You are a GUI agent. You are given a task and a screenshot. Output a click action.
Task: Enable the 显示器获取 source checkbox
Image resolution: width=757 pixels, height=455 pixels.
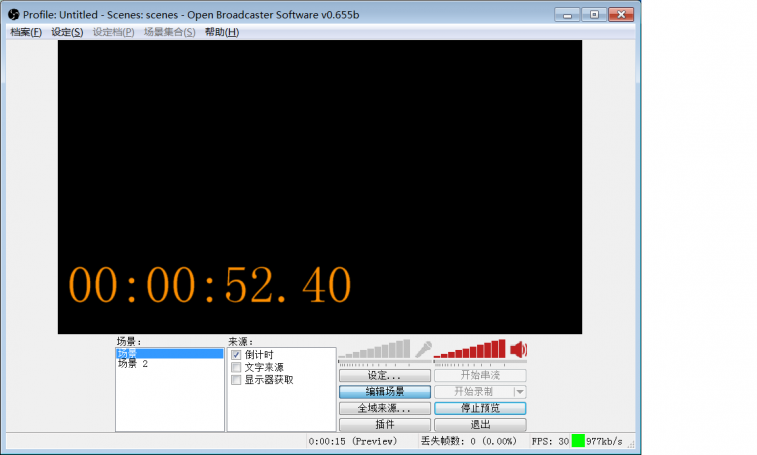pyautogui.click(x=236, y=379)
